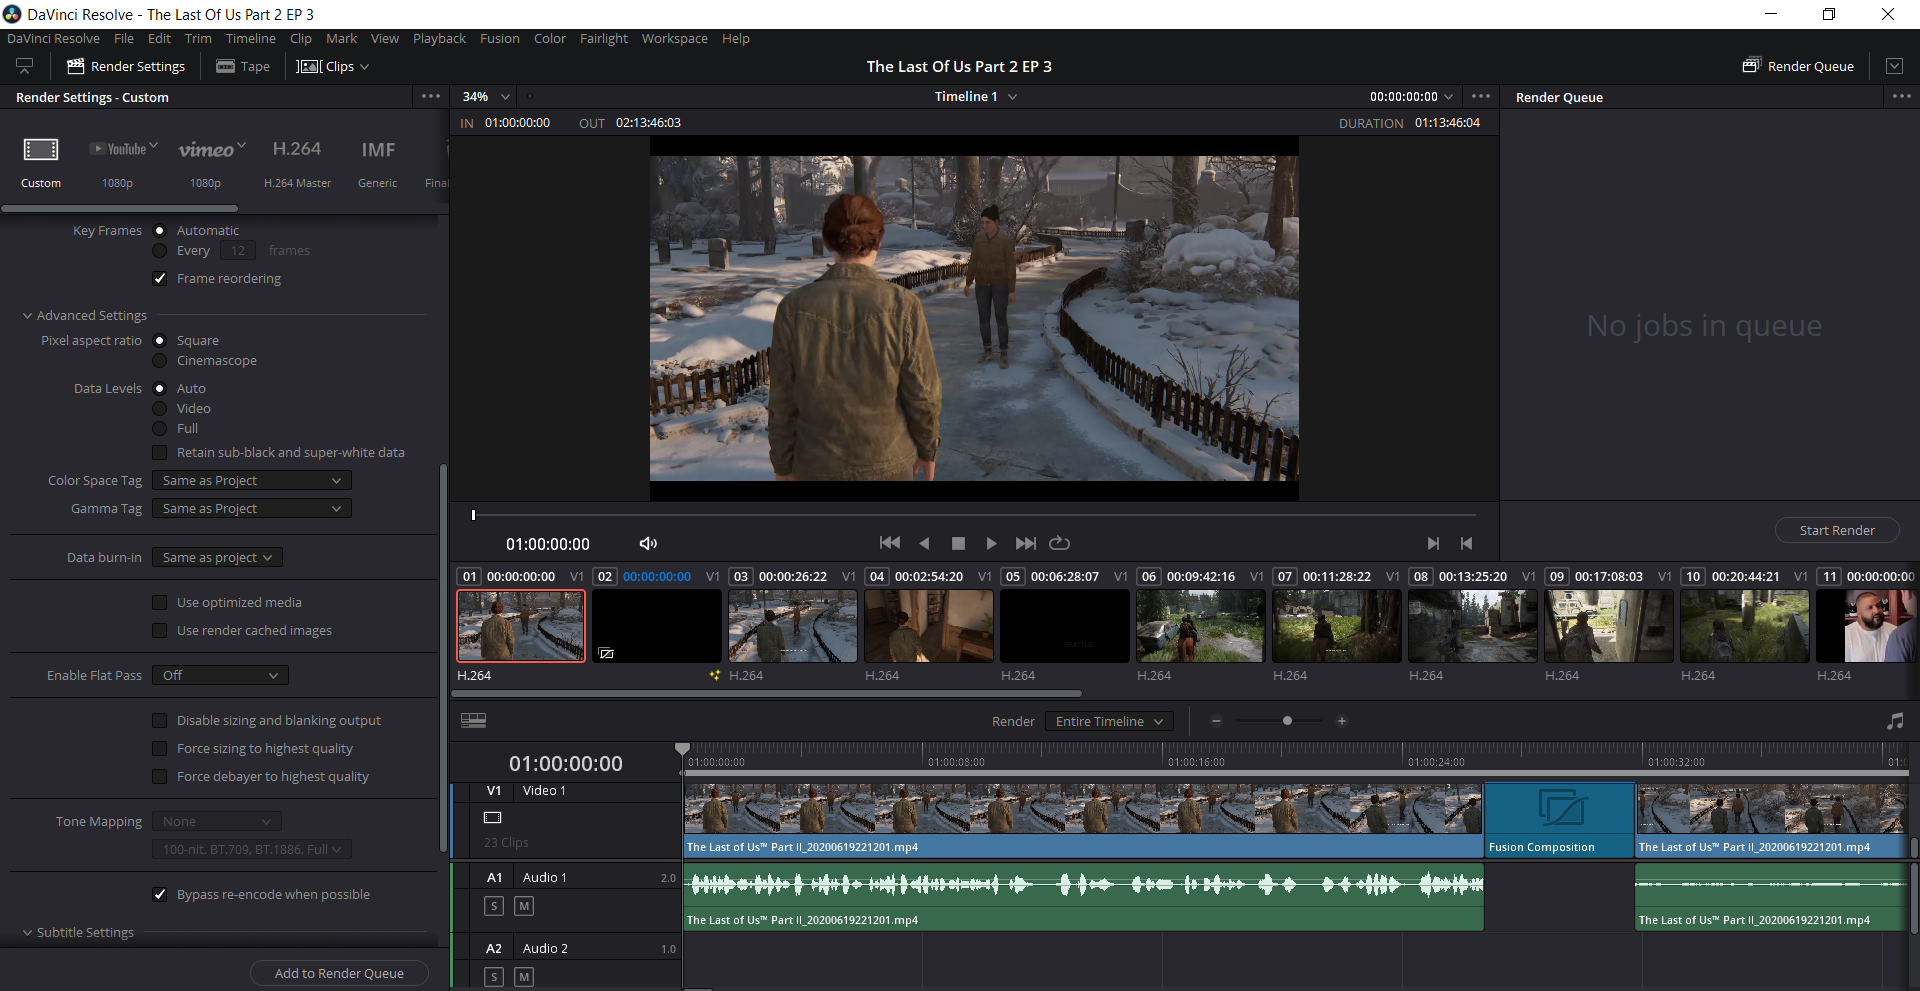Toggle the Video 1 track monitor icon
This screenshot has width=1920, height=991.
coord(492,817)
